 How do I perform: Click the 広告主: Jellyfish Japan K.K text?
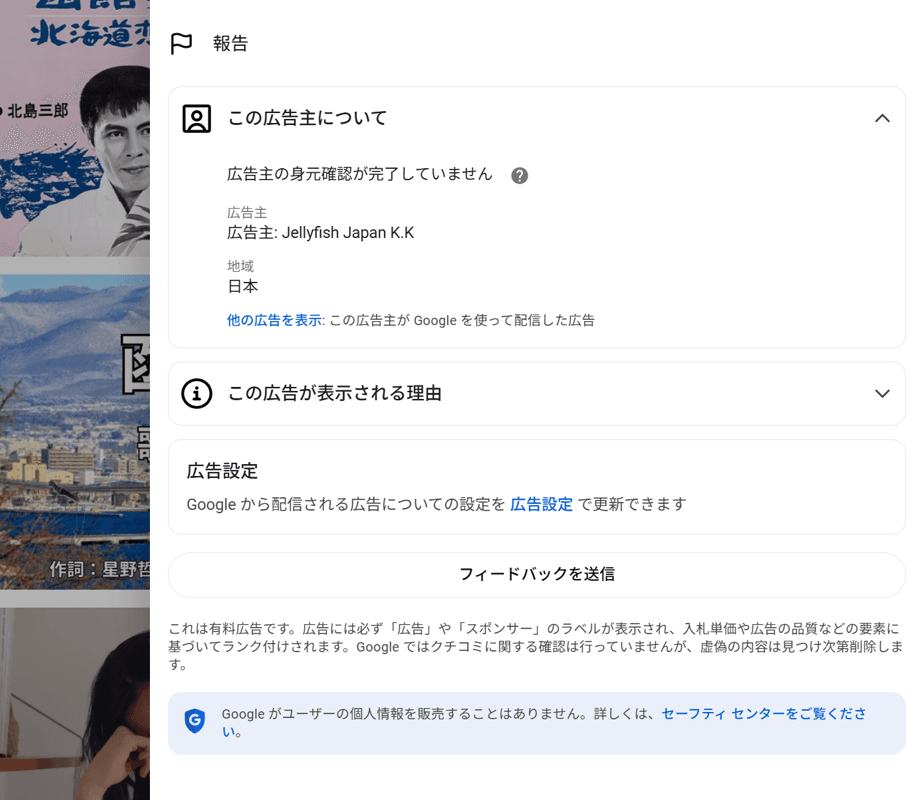click(x=321, y=233)
